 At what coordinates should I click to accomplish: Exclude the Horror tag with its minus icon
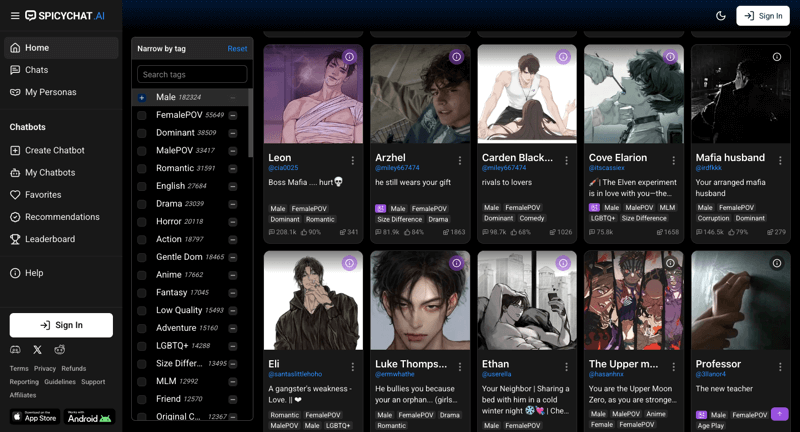233,222
